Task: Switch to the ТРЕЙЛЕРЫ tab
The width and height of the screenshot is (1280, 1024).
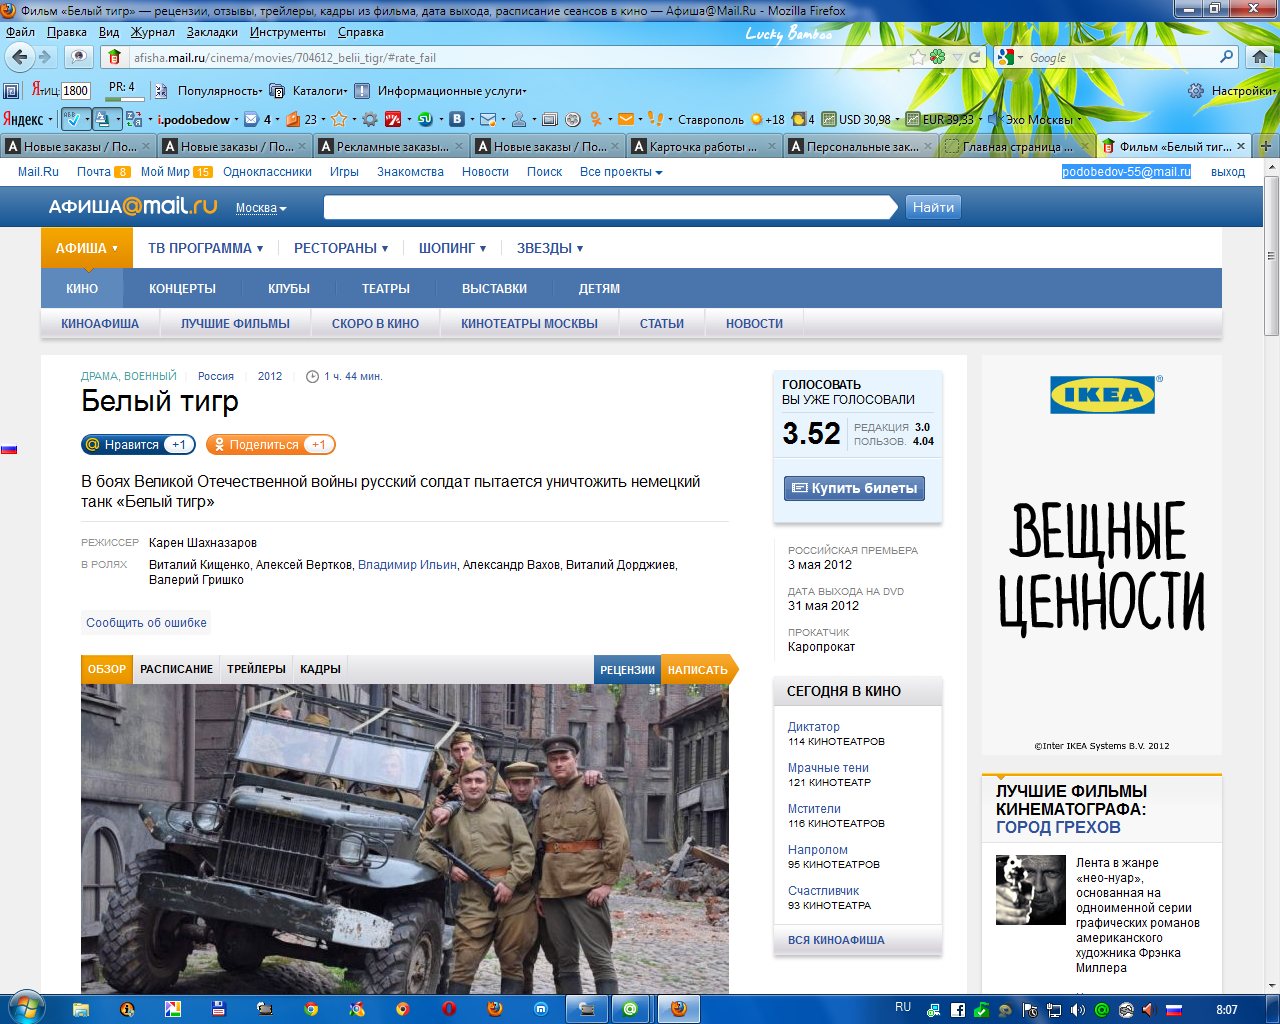Action: coord(256,669)
